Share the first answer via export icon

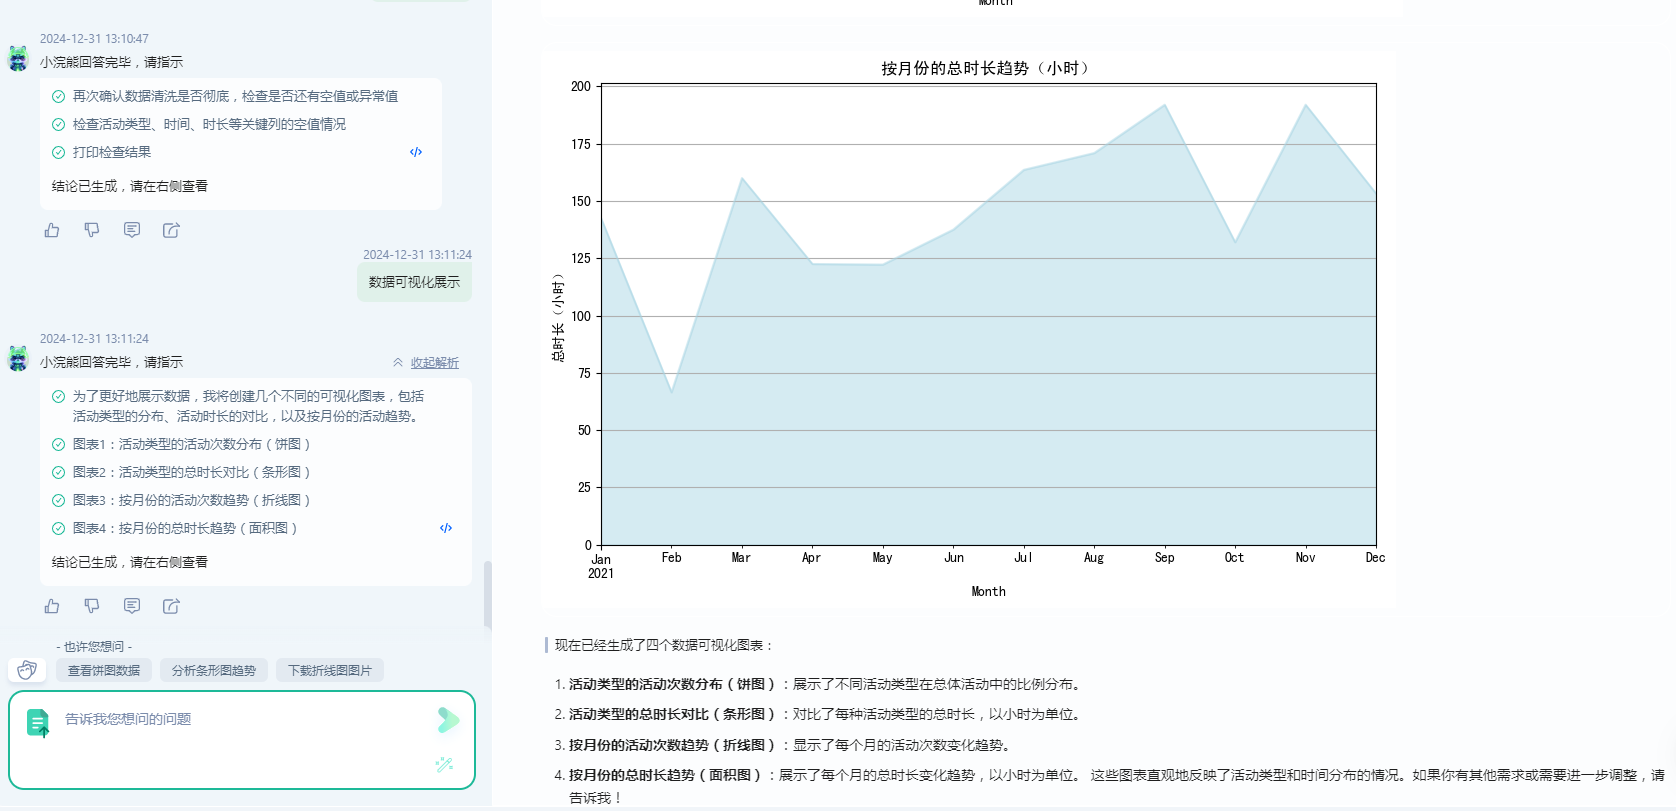click(x=172, y=230)
